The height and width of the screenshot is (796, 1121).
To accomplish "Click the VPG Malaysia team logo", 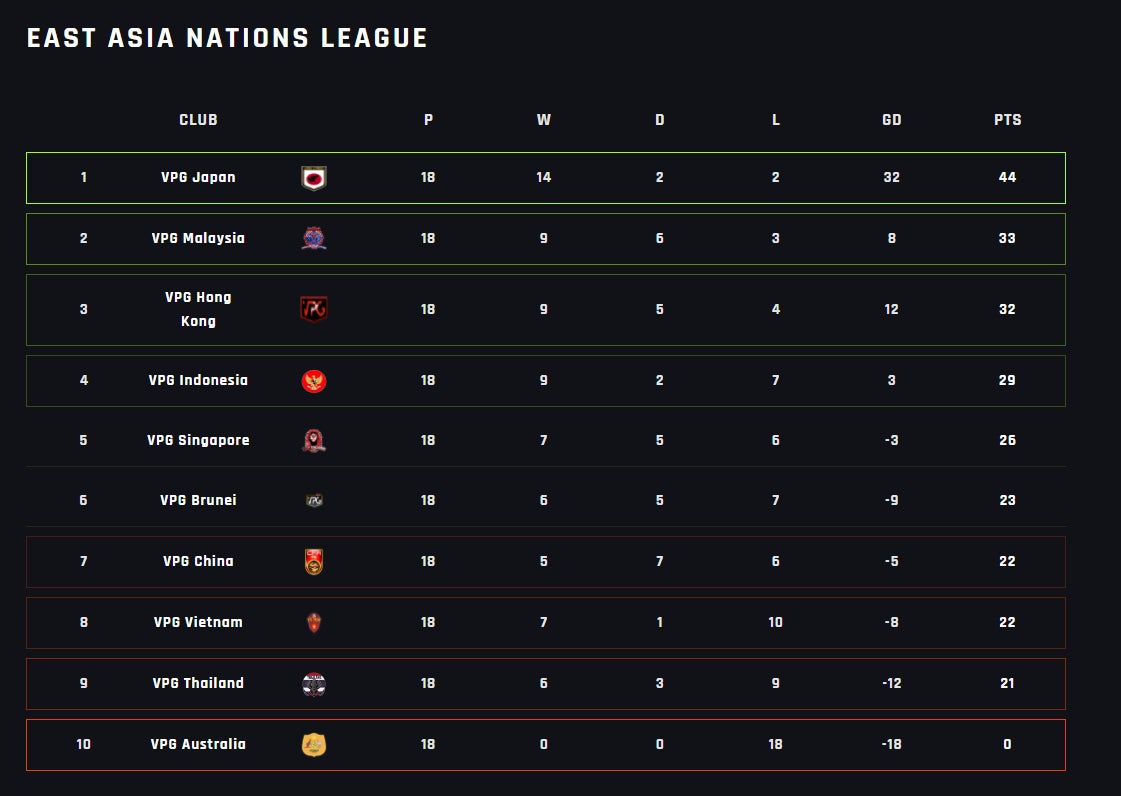I will click(314, 239).
